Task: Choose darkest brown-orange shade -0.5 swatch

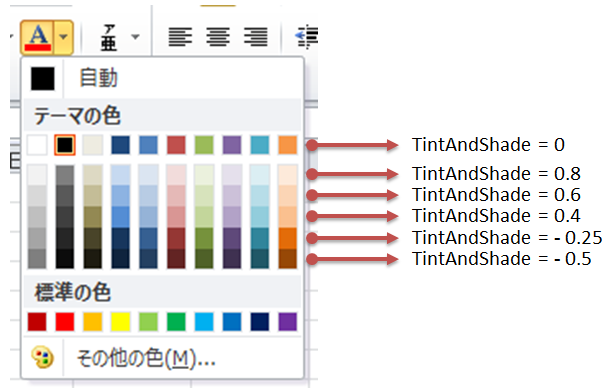Action: point(288,258)
